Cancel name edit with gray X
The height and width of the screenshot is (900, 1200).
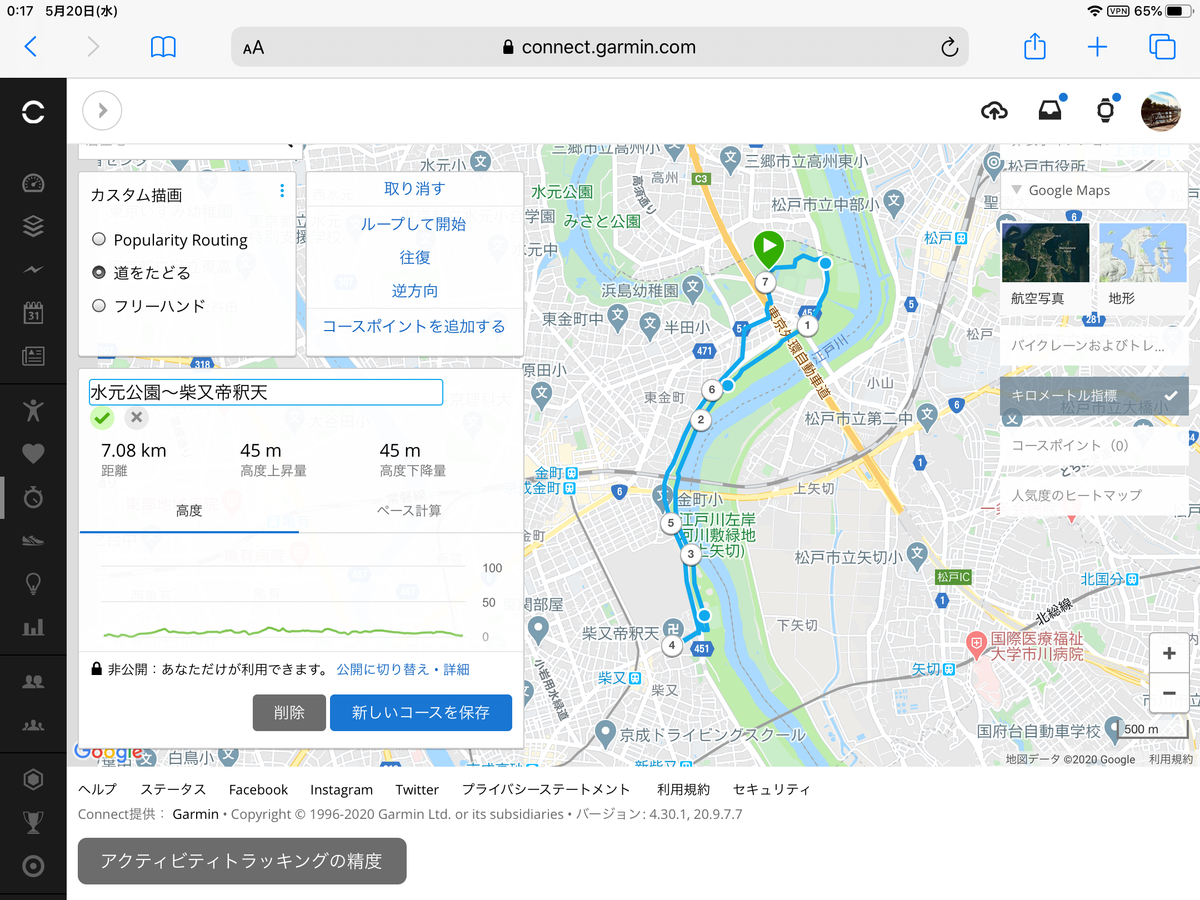[x=137, y=418]
